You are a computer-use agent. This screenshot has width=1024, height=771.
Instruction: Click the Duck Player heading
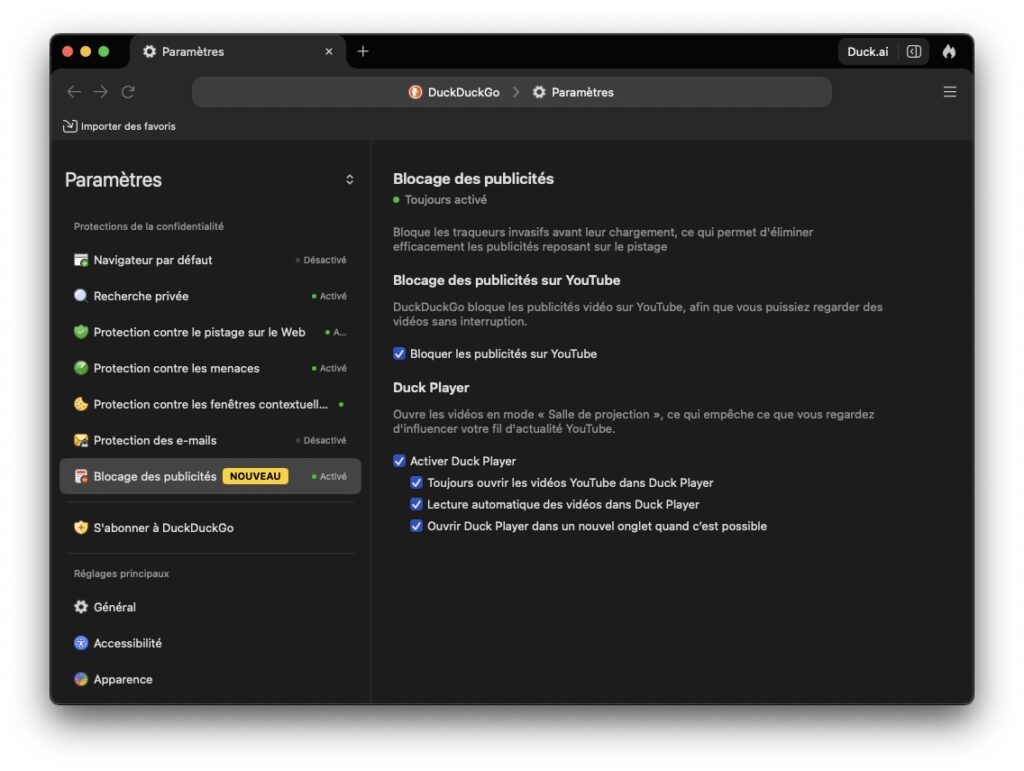point(431,387)
